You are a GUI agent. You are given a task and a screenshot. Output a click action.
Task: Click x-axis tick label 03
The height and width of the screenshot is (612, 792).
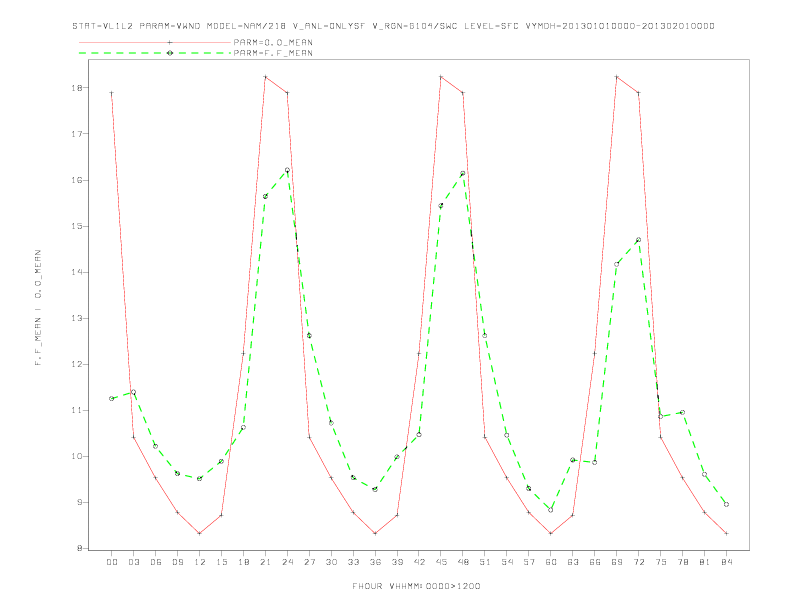pos(134,562)
